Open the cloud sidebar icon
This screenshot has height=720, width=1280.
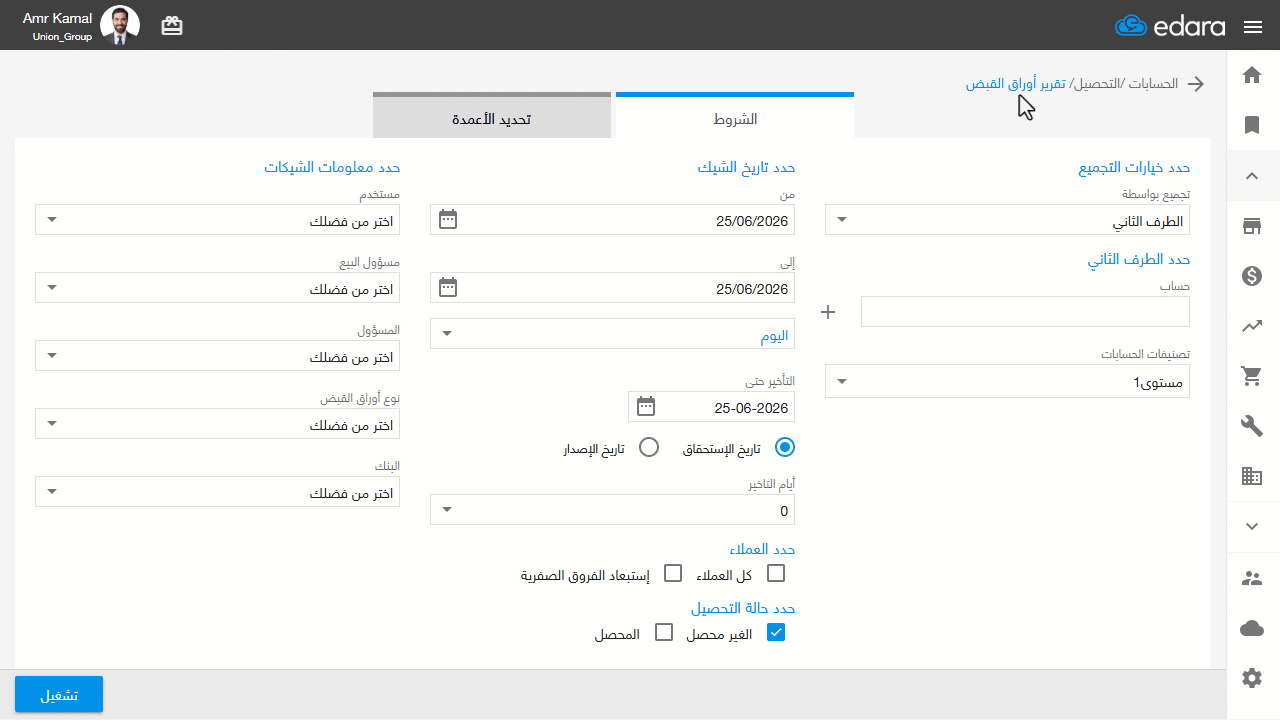[1251, 628]
